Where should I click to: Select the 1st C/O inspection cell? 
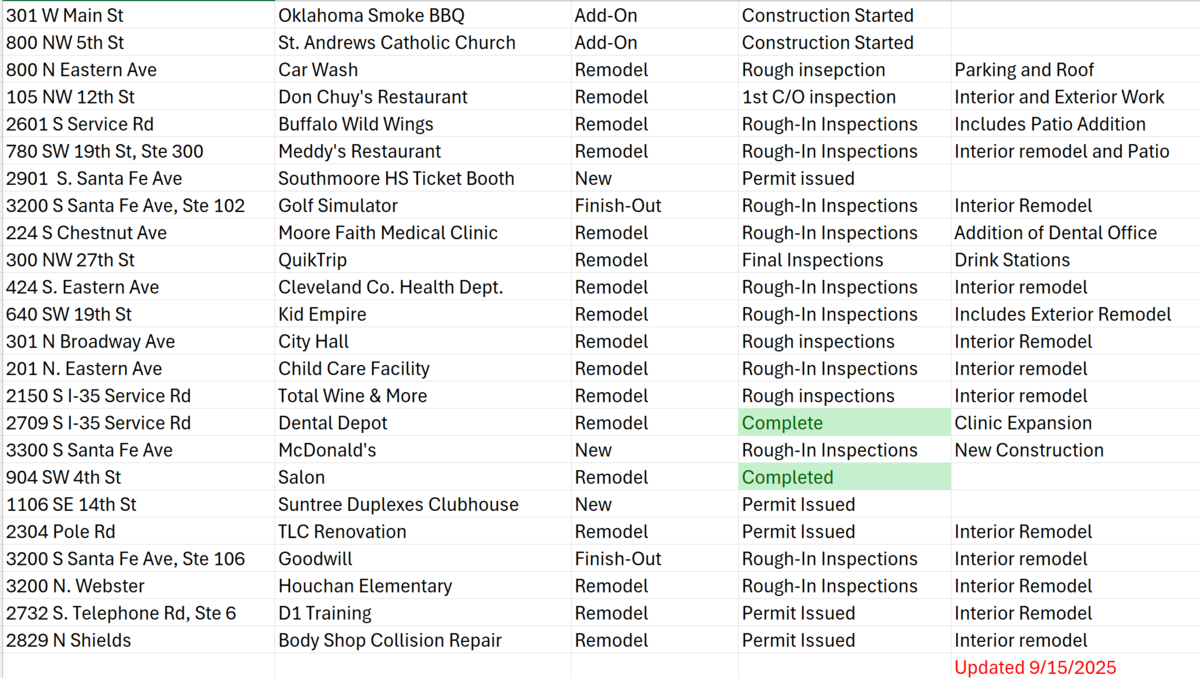click(845, 97)
